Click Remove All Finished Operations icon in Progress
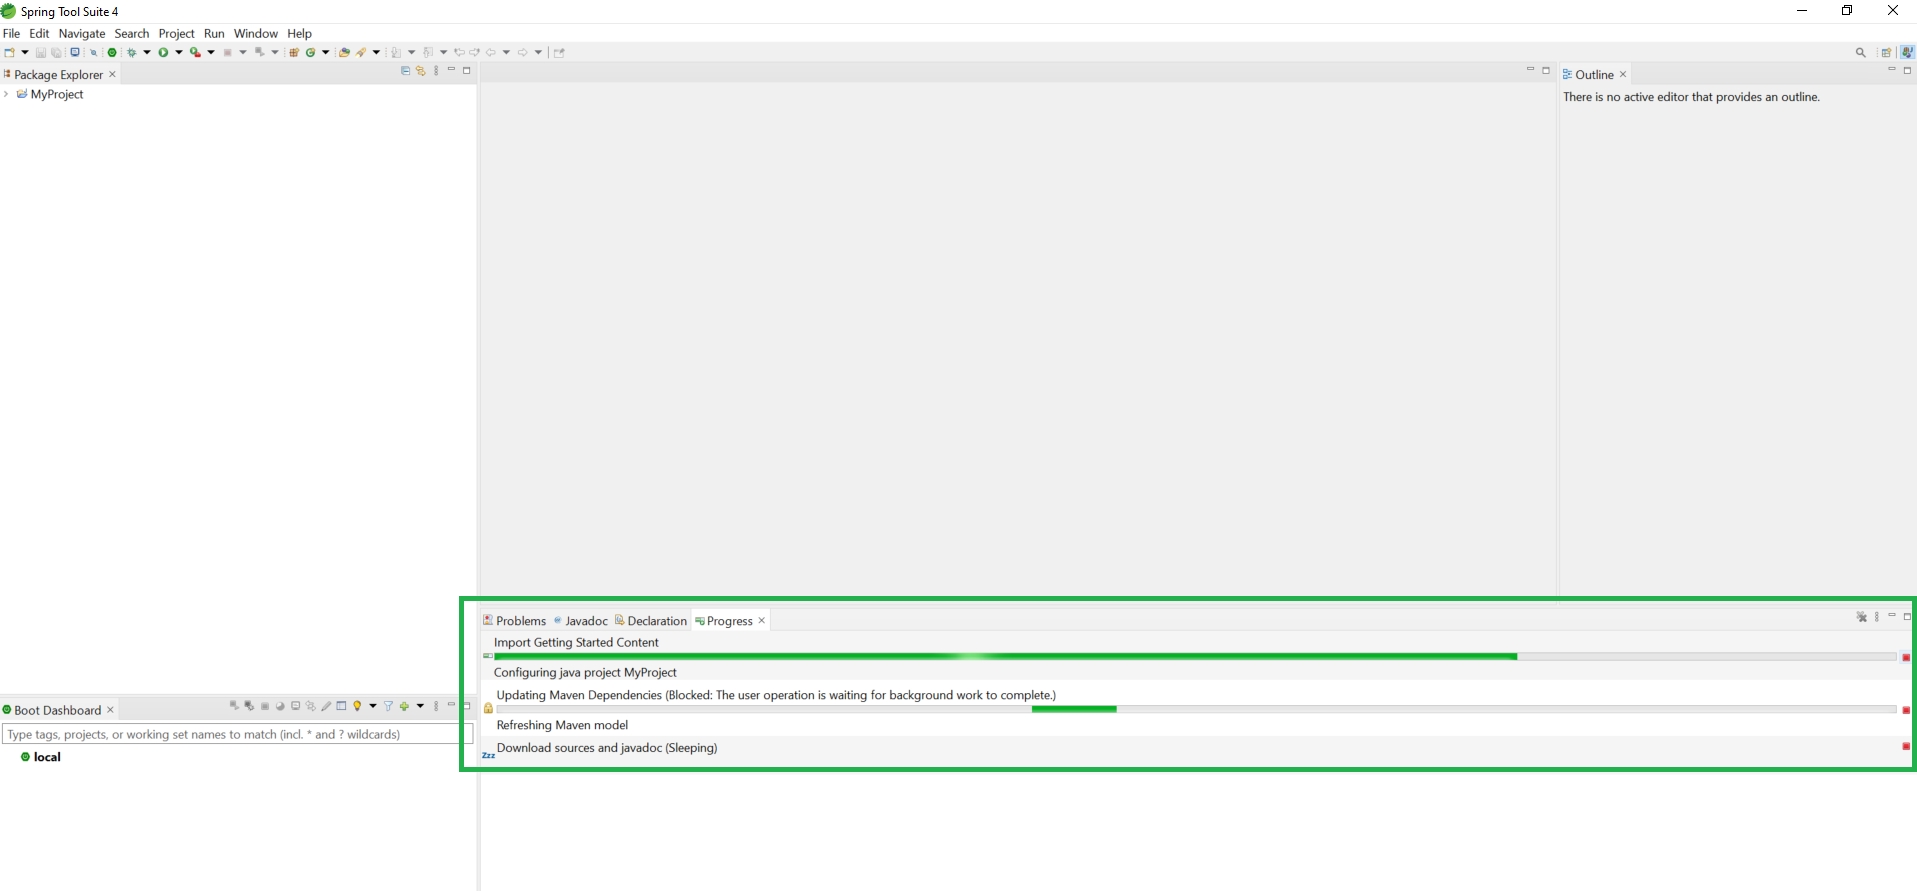 coord(1862,617)
